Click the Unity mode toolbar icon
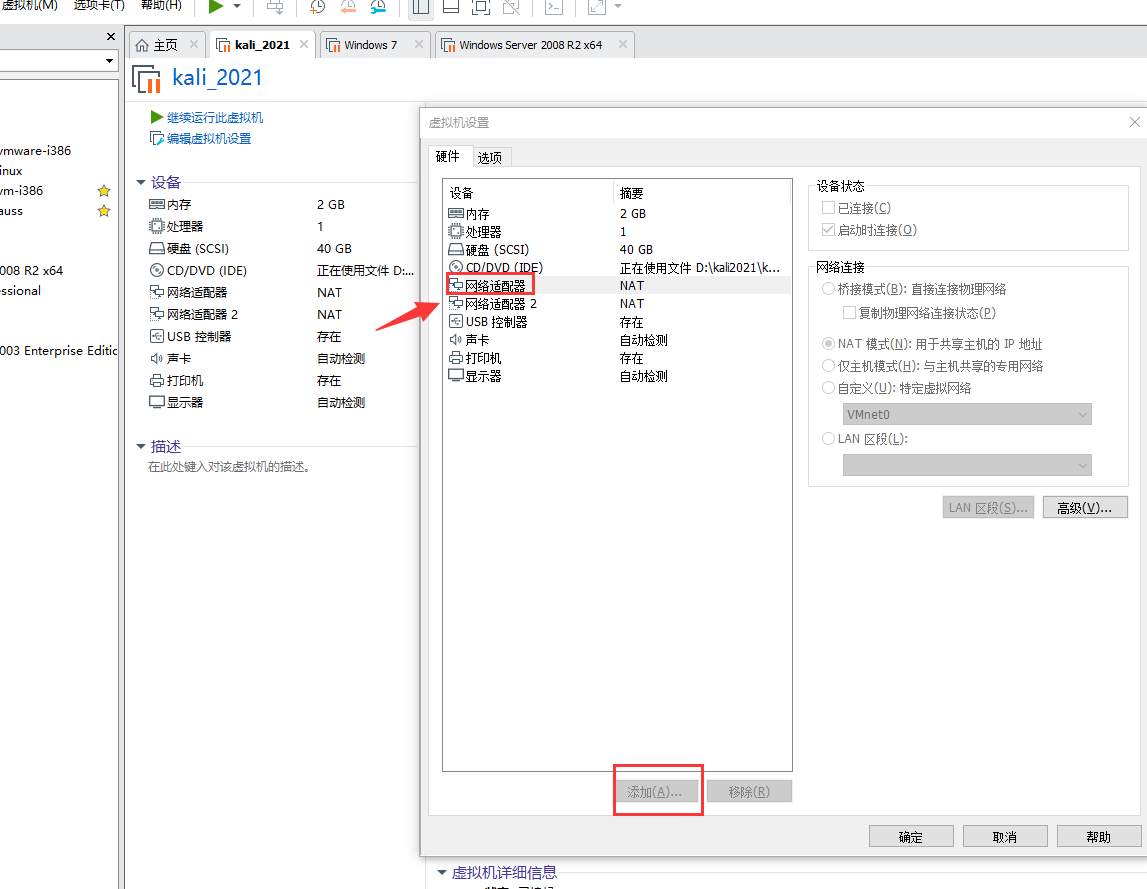1147x889 pixels. [511, 7]
